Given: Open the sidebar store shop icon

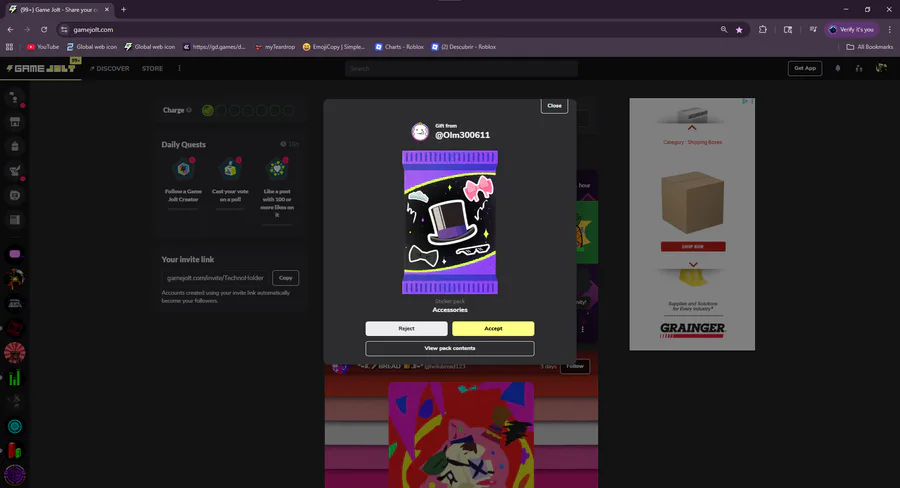Looking at the screenshot, I should tap(15, 122).
